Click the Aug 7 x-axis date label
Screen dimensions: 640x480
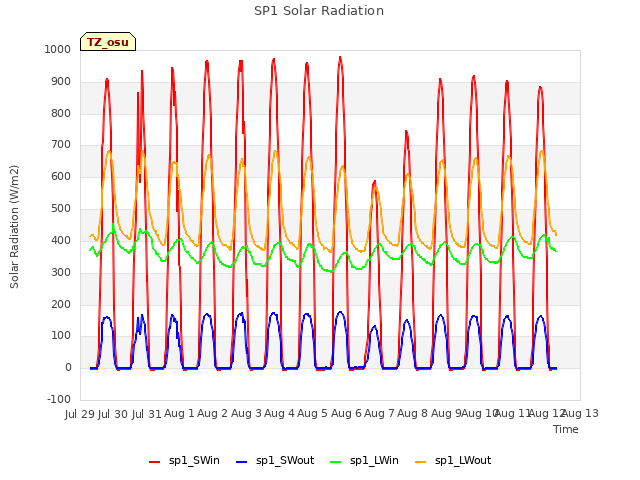click(380, 413)
